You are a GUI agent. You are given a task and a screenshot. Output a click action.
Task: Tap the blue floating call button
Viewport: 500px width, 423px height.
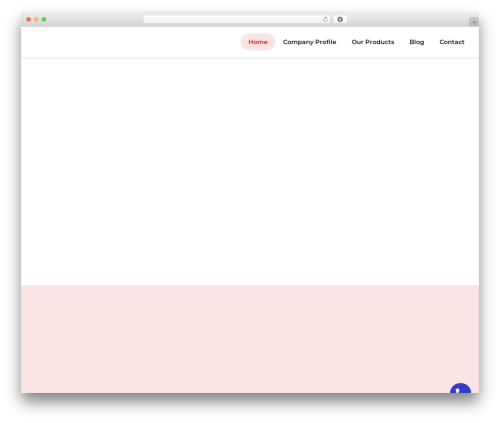point(460,388)
